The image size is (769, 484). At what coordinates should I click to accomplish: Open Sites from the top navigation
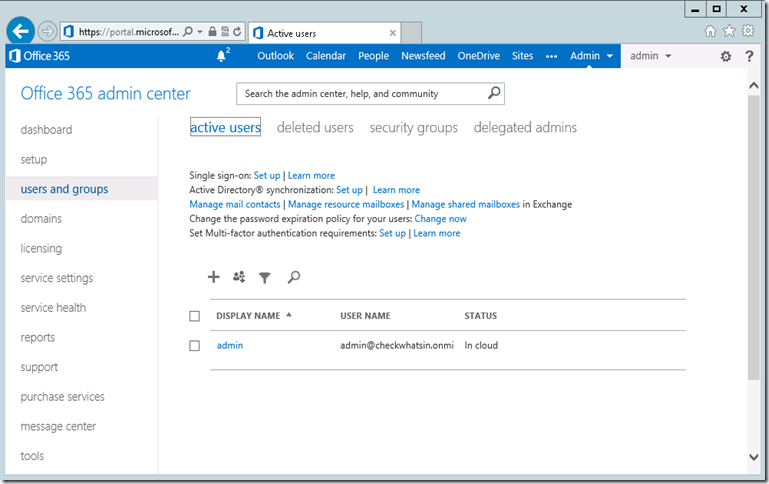click(522, 56)
